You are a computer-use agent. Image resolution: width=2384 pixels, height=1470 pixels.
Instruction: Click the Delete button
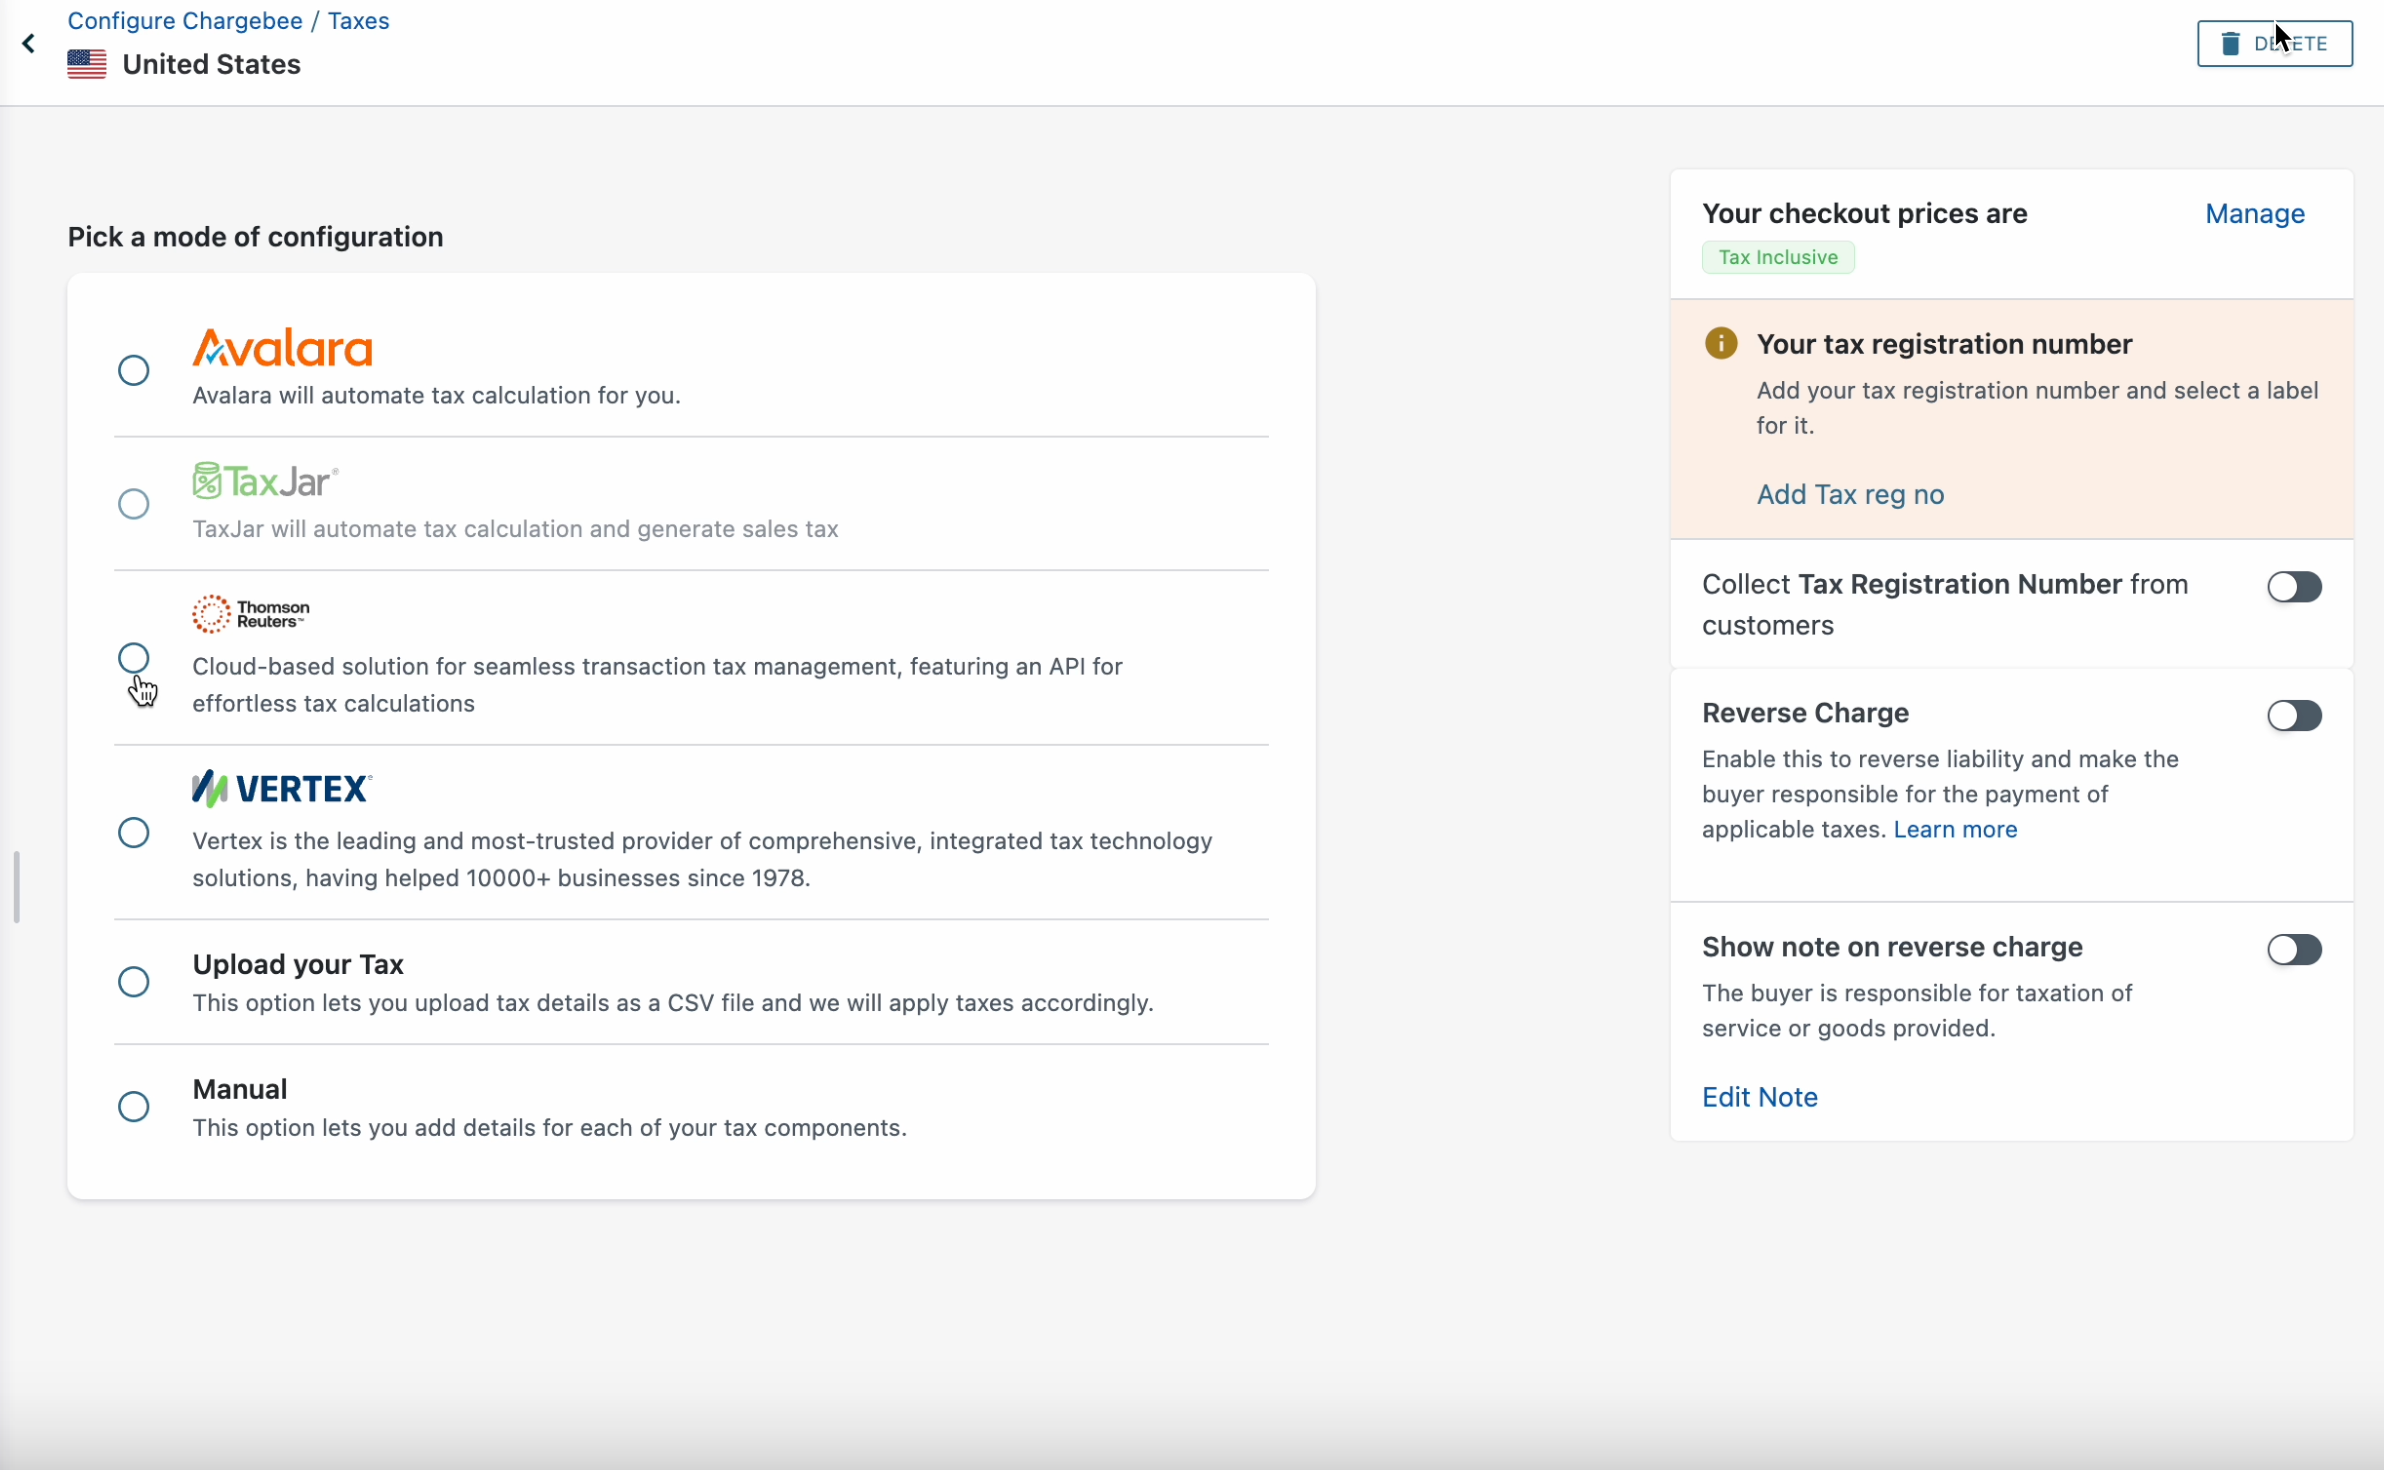point(2273,44)
